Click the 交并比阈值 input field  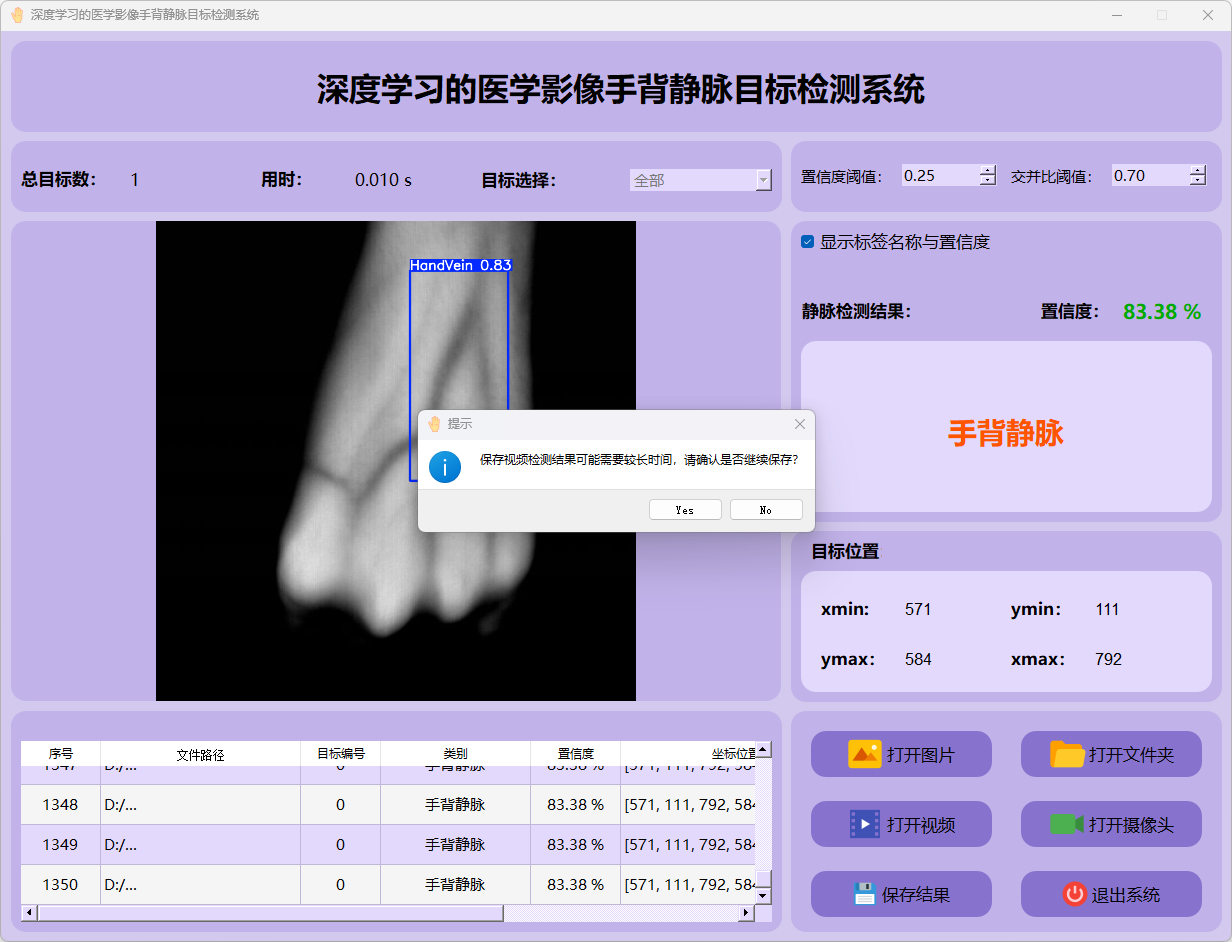(x=1148, y=176)
